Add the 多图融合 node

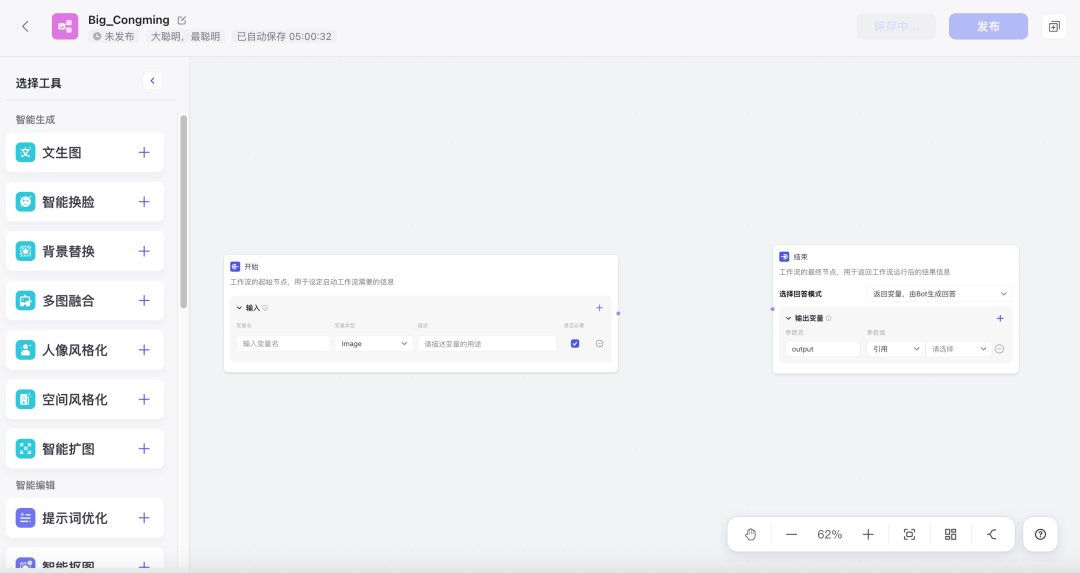[144, 300]
